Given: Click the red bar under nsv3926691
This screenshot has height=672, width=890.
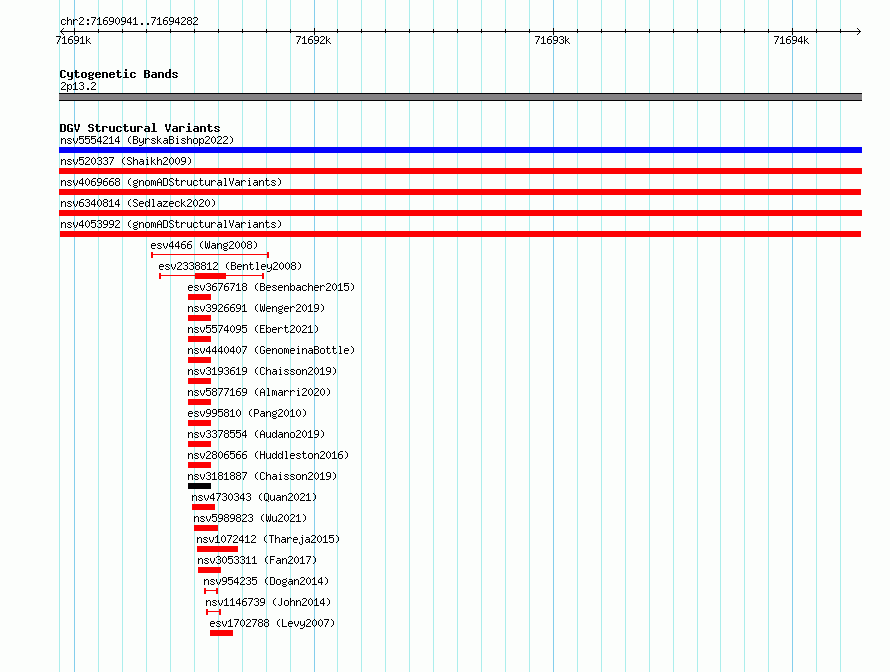Looking at the screenshot, I should (x=199, y=318).
